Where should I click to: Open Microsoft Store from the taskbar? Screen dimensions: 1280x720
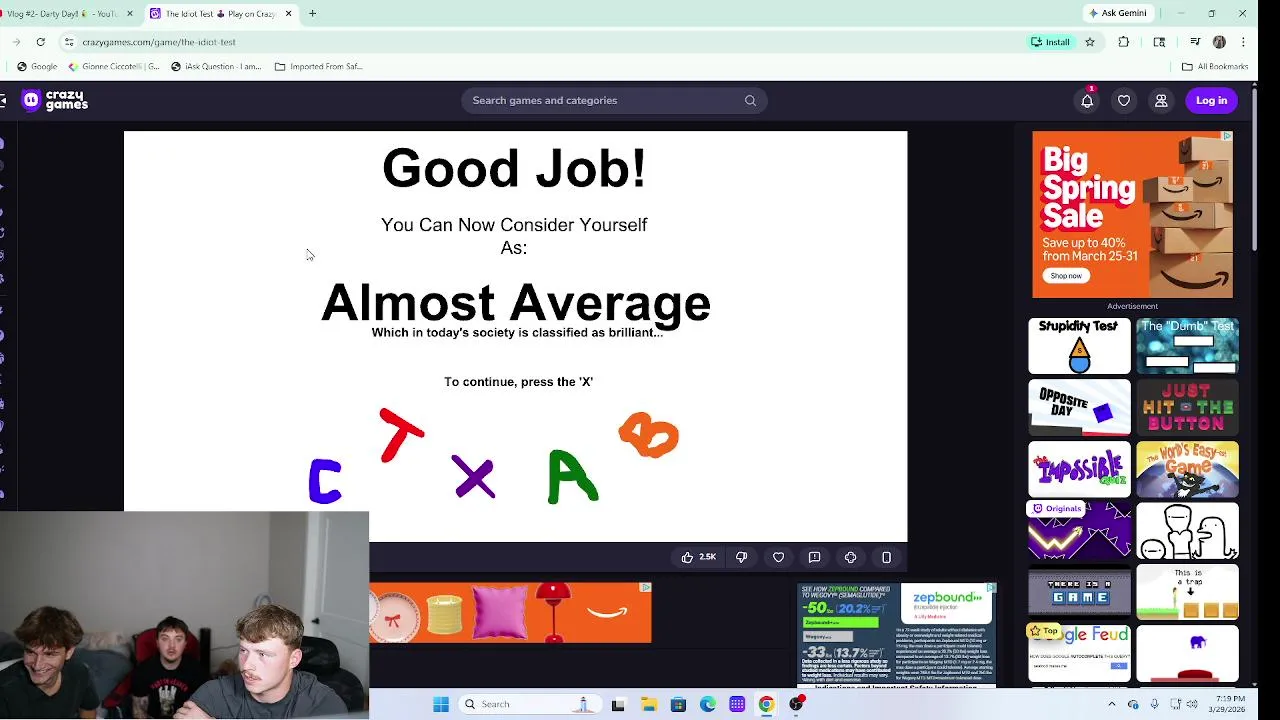tap(678, 704)
